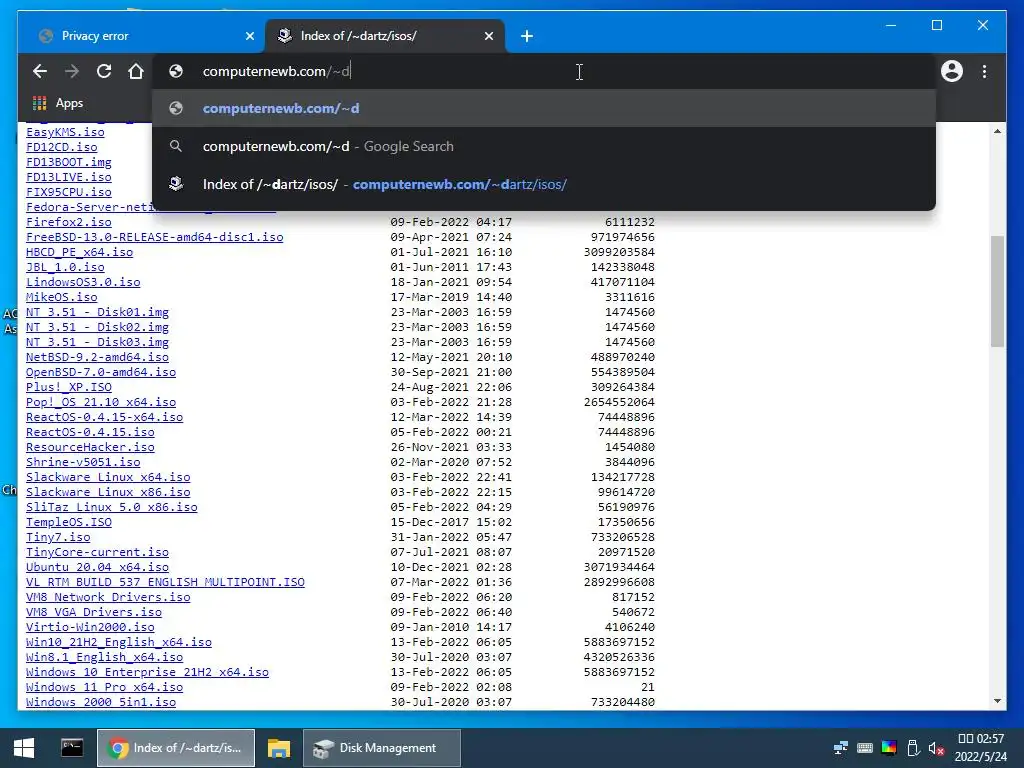Open the Windows Start menu

pos(24,748)
